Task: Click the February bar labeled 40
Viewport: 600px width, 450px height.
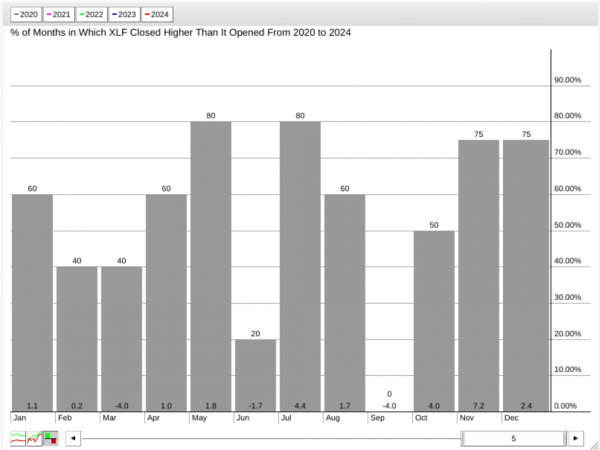Action: pyautogui.click(x=77, y=339)
